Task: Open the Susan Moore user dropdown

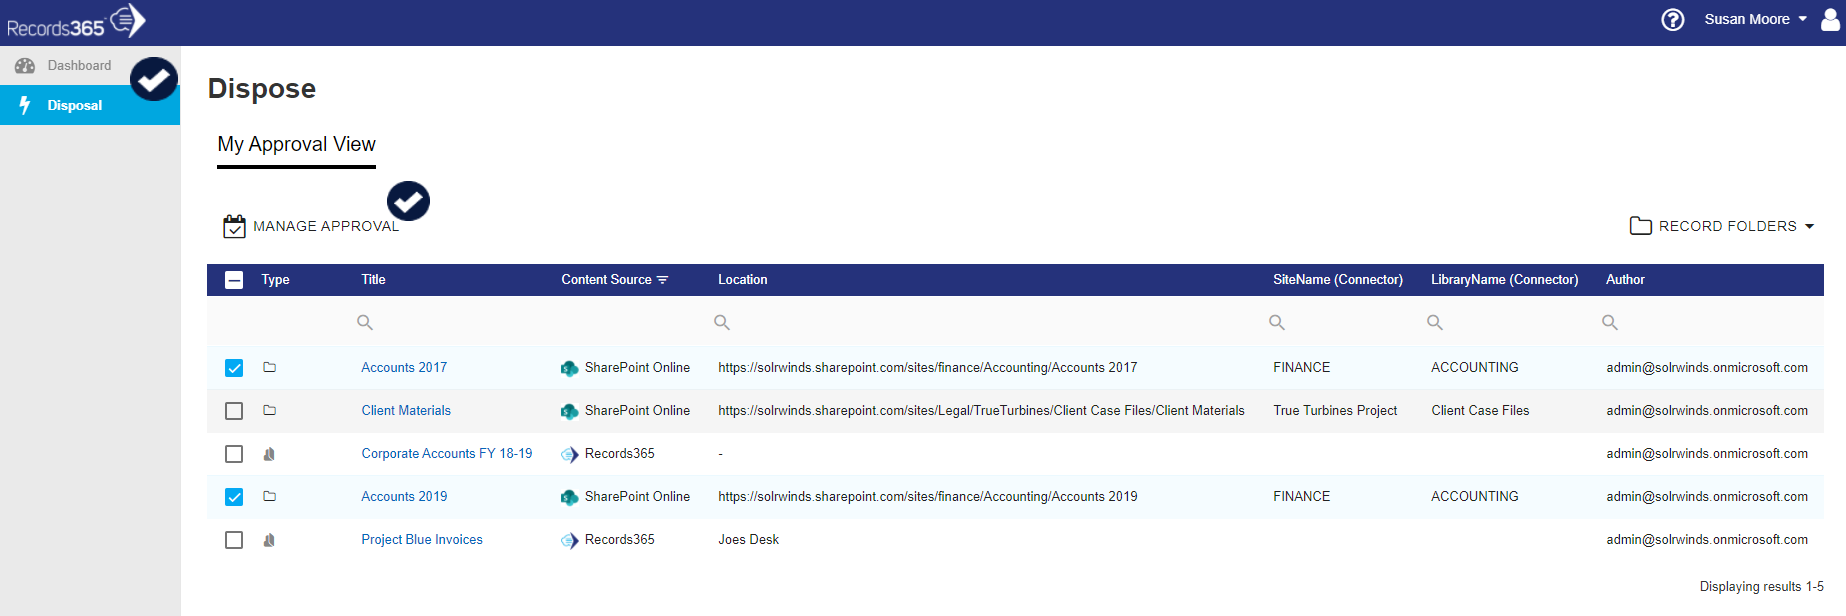Action: point(1755,19)
